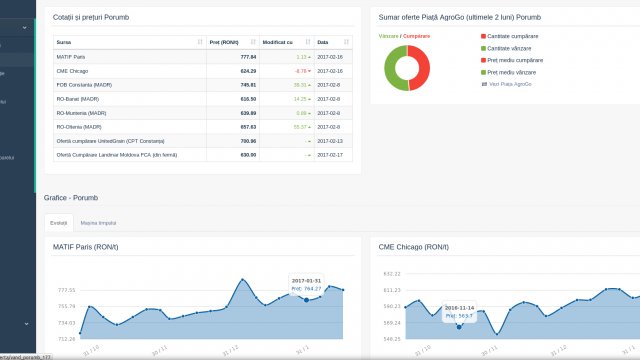Screen dimensions: 640x360
Task: Click the Cantitate cumpărare red legend swatch
Action: (483, 36)
